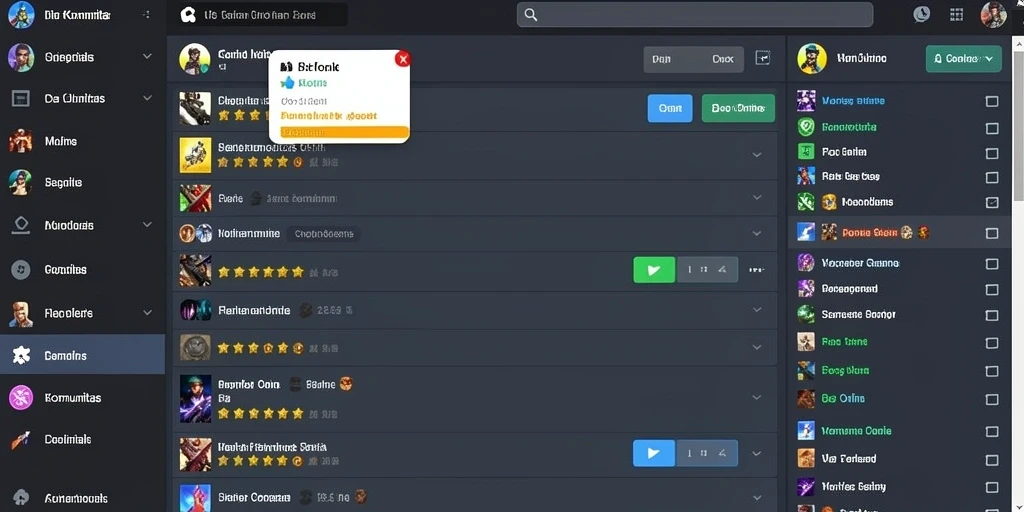Tick the checkbox for Boceoponad

991,289
